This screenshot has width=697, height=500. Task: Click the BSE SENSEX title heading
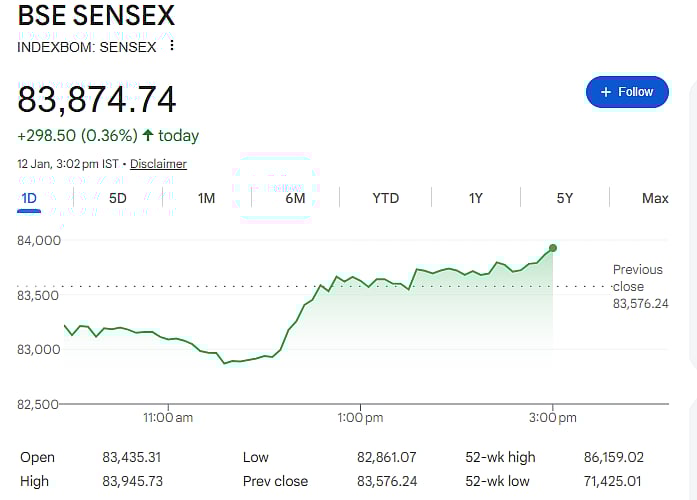[x=96, y=16]
